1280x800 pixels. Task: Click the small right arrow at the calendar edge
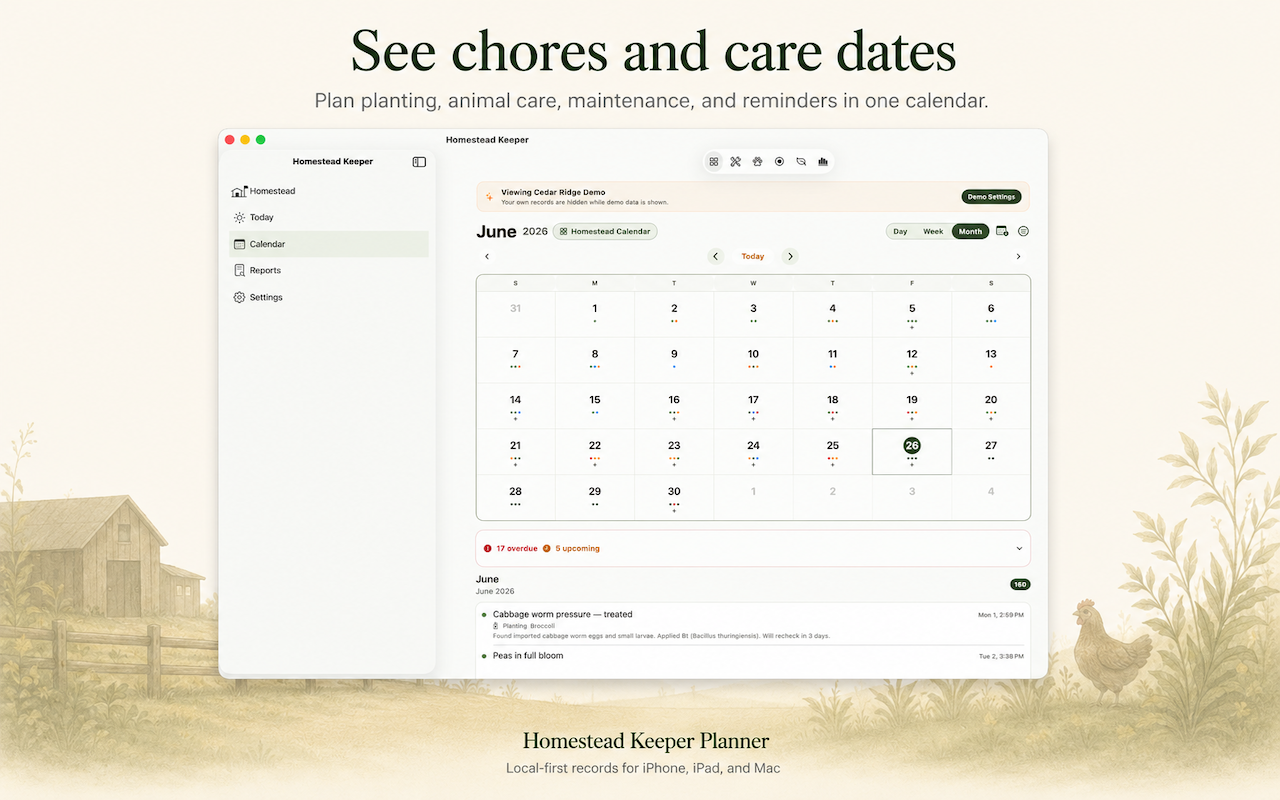click(x=1019, y=256)
